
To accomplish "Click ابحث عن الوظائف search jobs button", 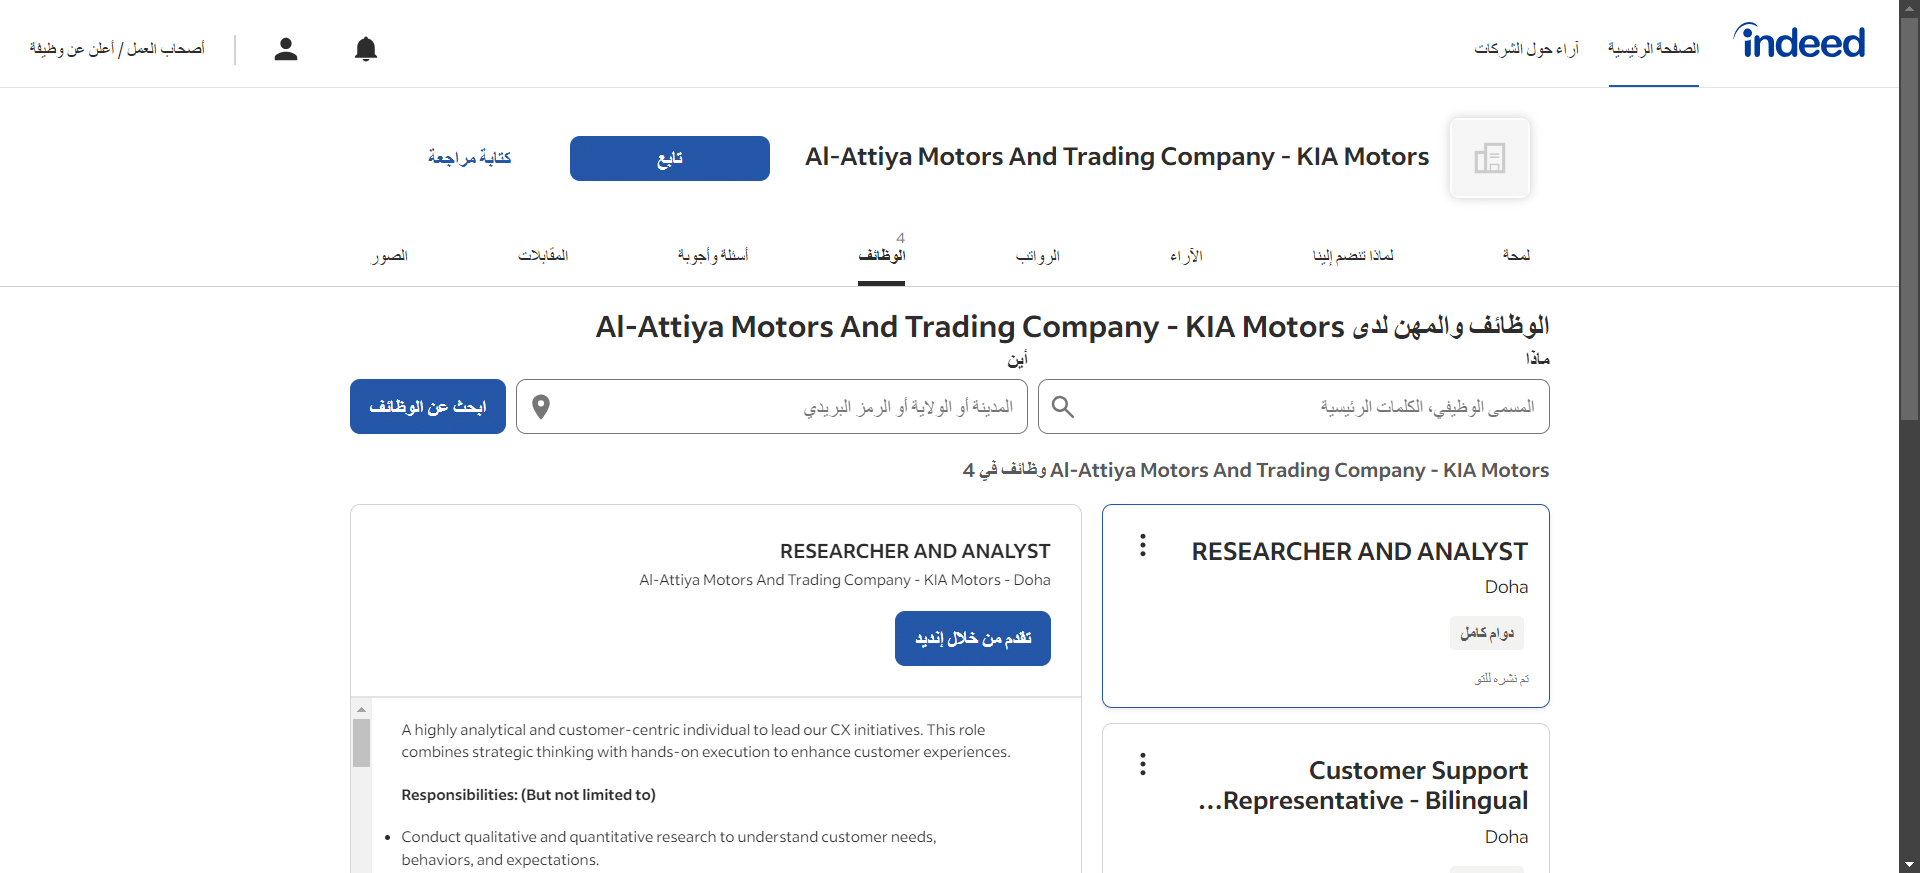I will [428, 406].
